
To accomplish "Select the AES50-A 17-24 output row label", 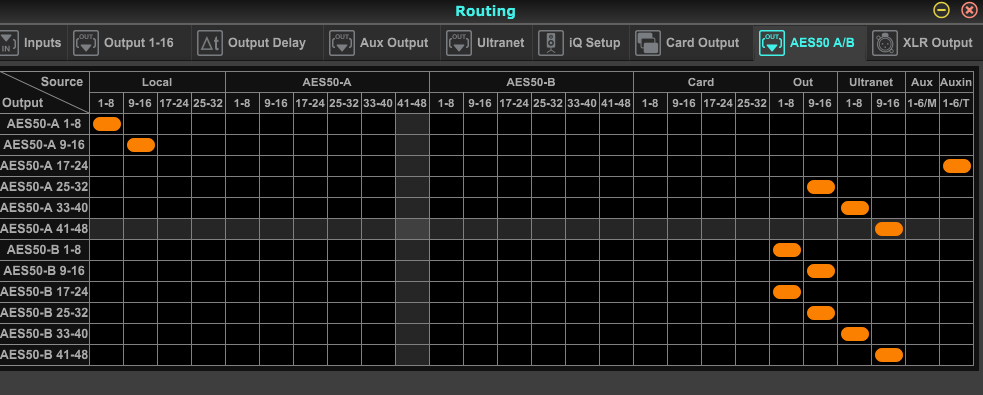I will coord(45,166).
